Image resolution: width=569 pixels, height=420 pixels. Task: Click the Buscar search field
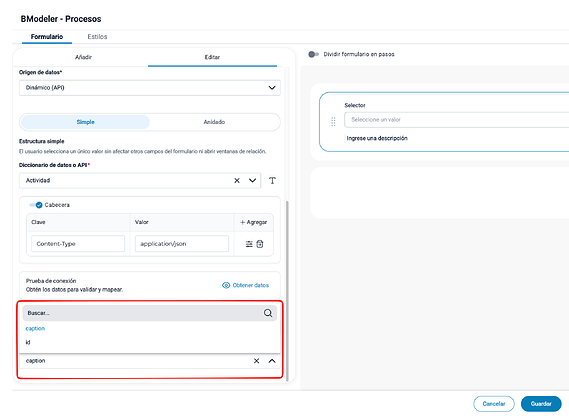150,313
